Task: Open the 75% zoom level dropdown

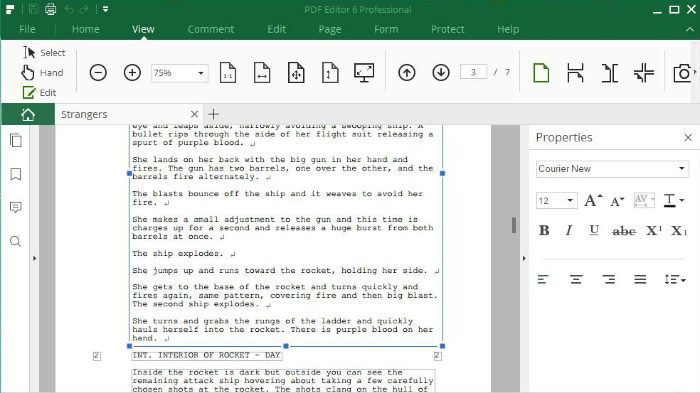Action: coord(201,73)
